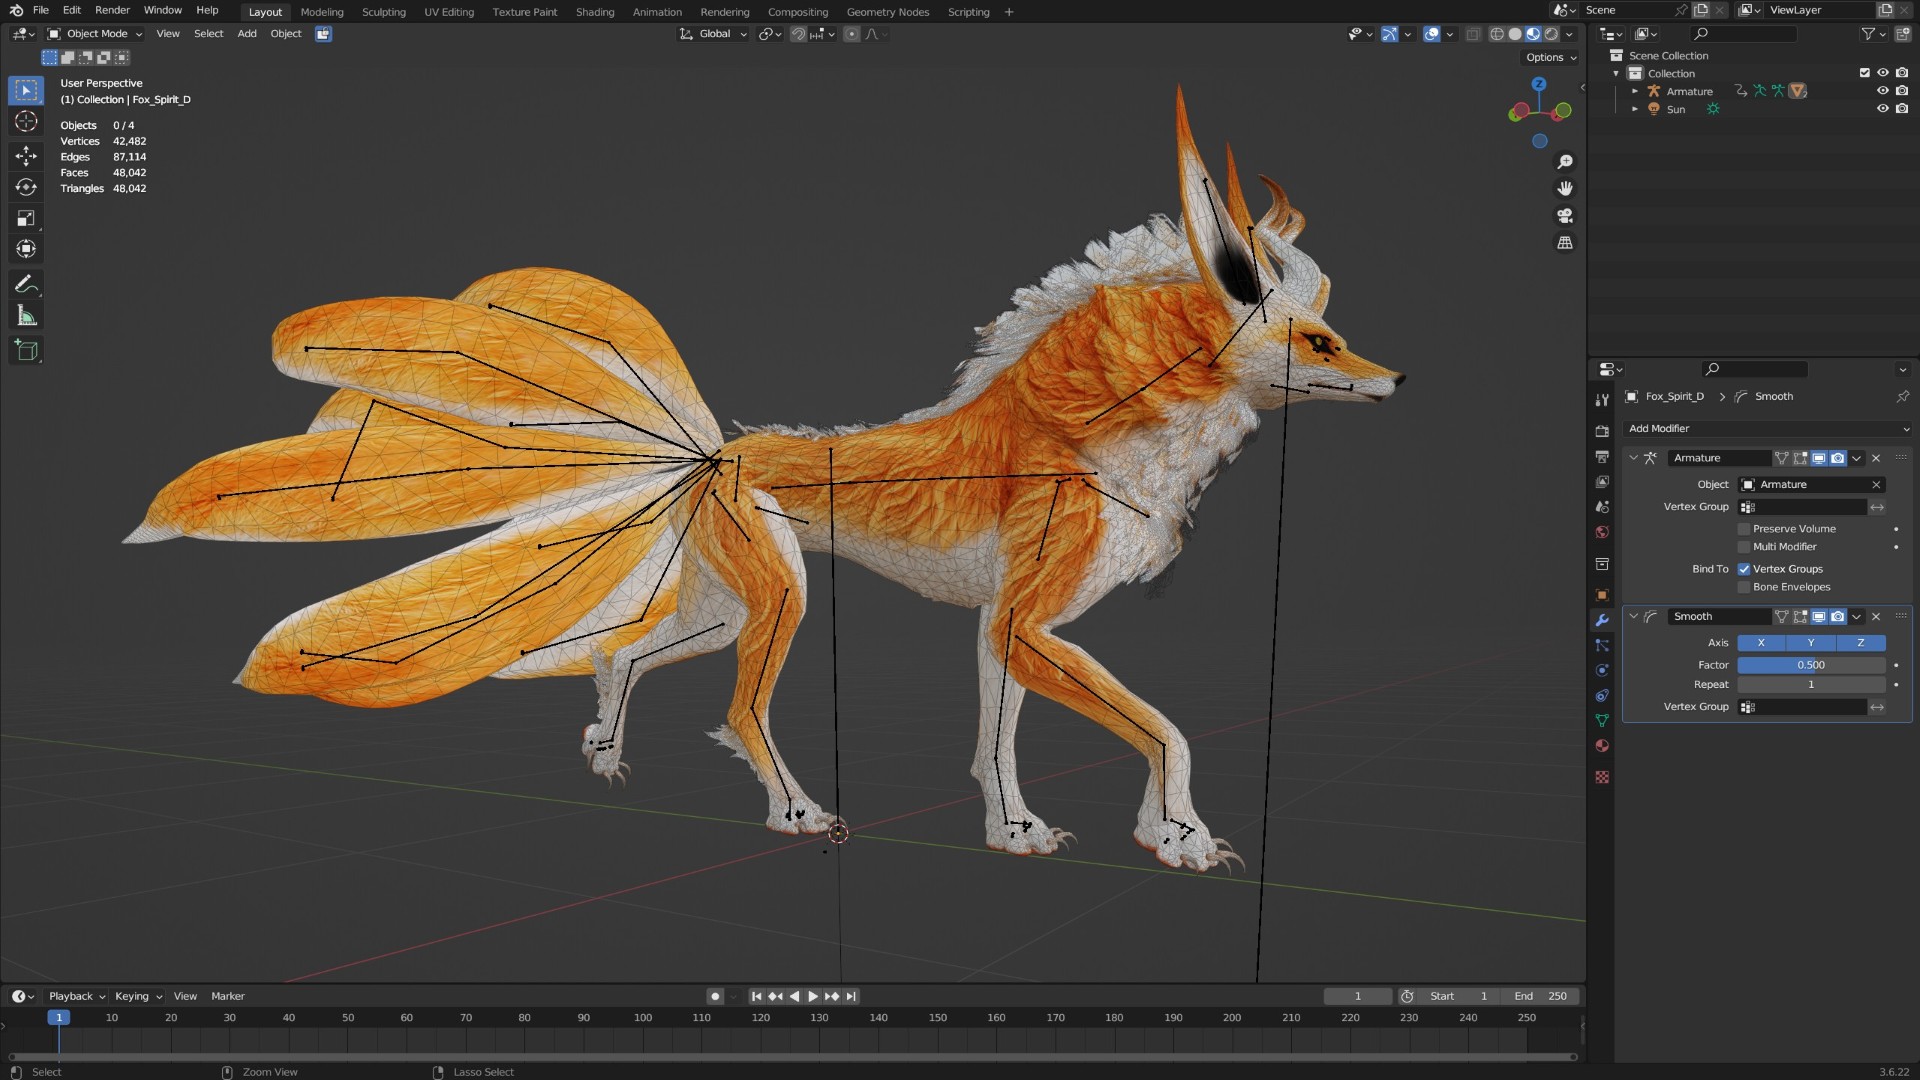Screen dimensions: 1920x1080
Task: Pin the Fox_Spirit_D properties context
Action: (x=1902, y=397)
